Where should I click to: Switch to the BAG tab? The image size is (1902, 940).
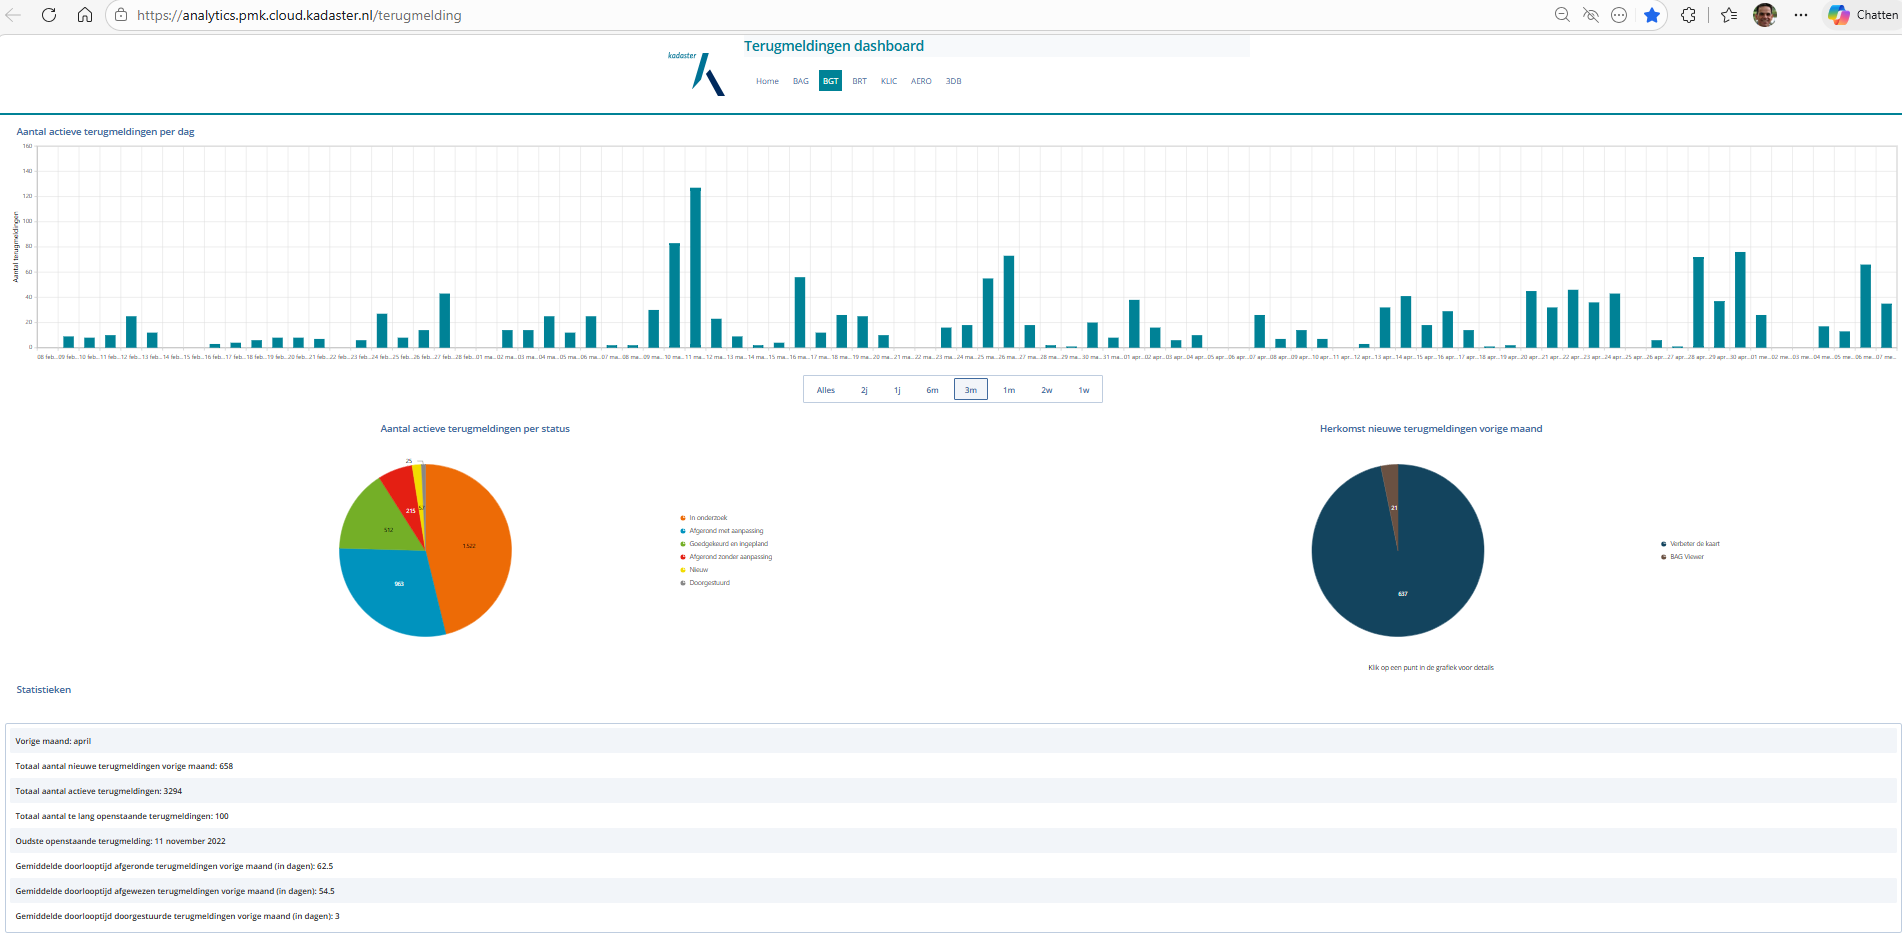click(x=801, y=81)
